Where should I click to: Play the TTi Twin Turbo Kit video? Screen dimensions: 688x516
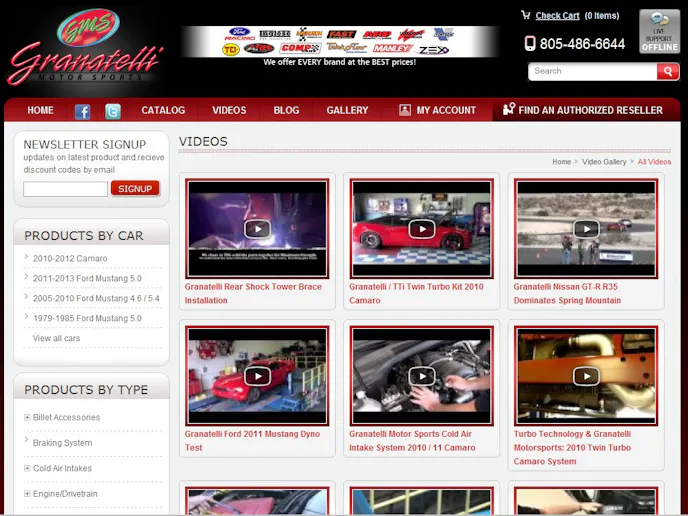click(421, 229)
